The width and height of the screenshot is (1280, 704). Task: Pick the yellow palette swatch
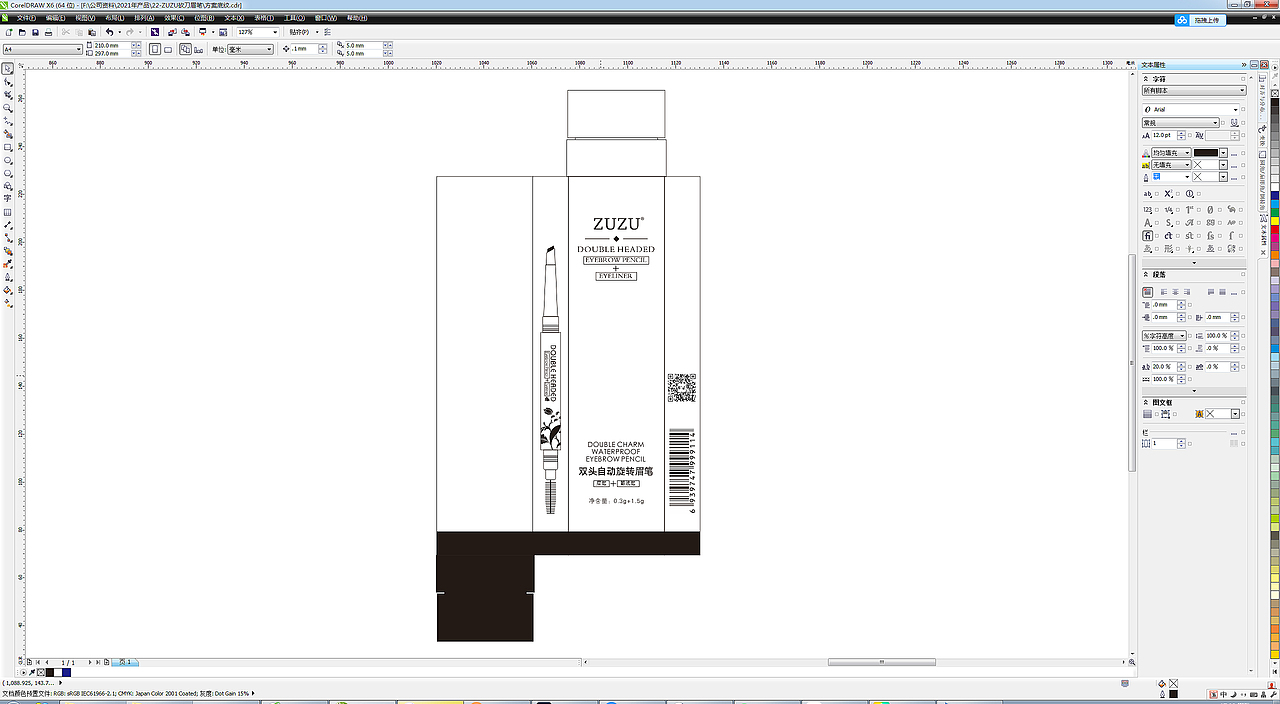click(1275, 220)
